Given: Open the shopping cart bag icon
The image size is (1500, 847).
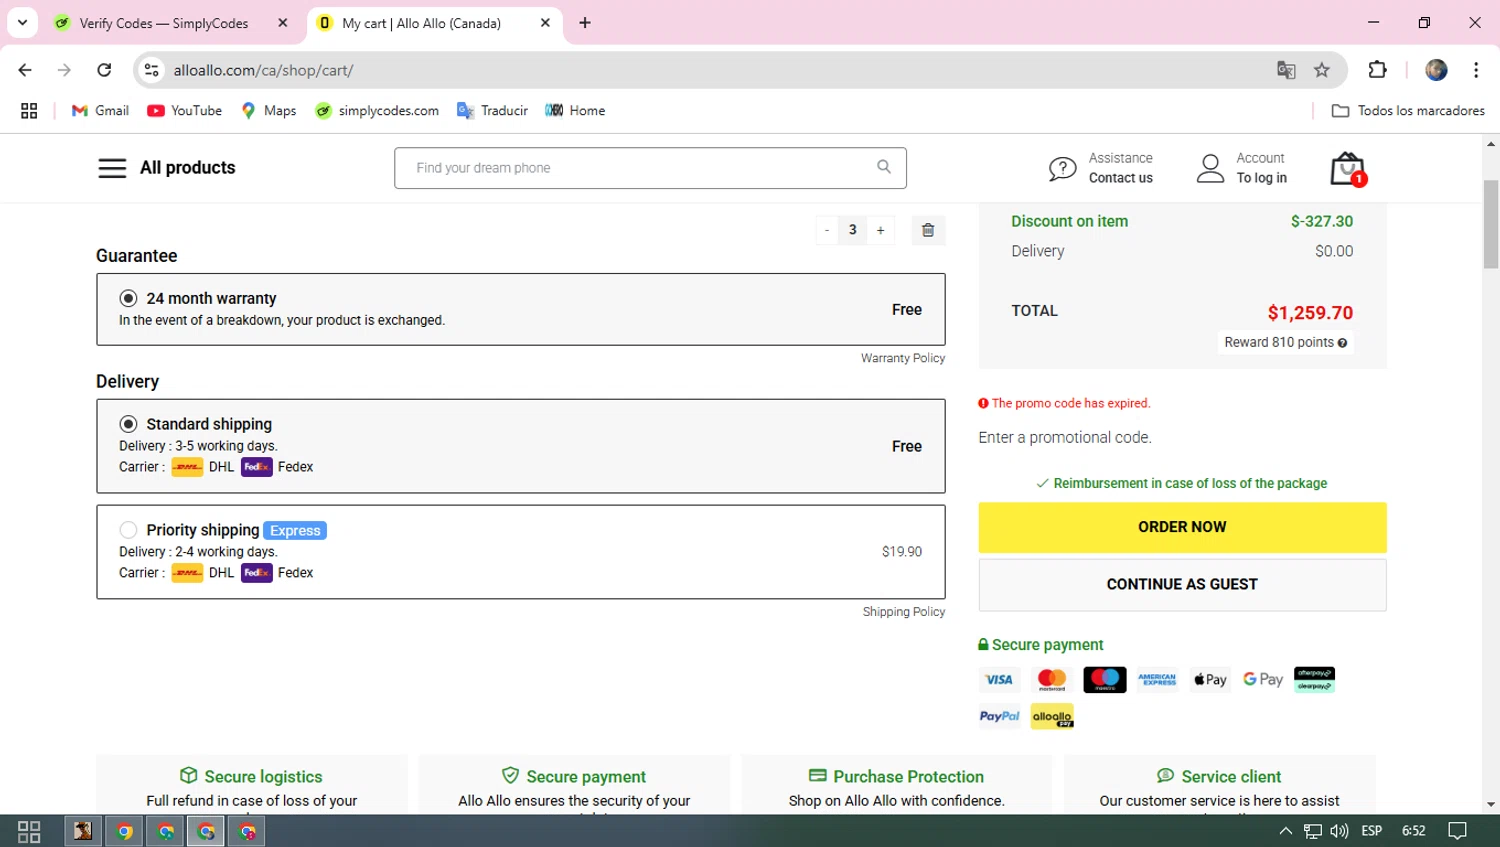Looking at the screenshot, I should 1347,169.
